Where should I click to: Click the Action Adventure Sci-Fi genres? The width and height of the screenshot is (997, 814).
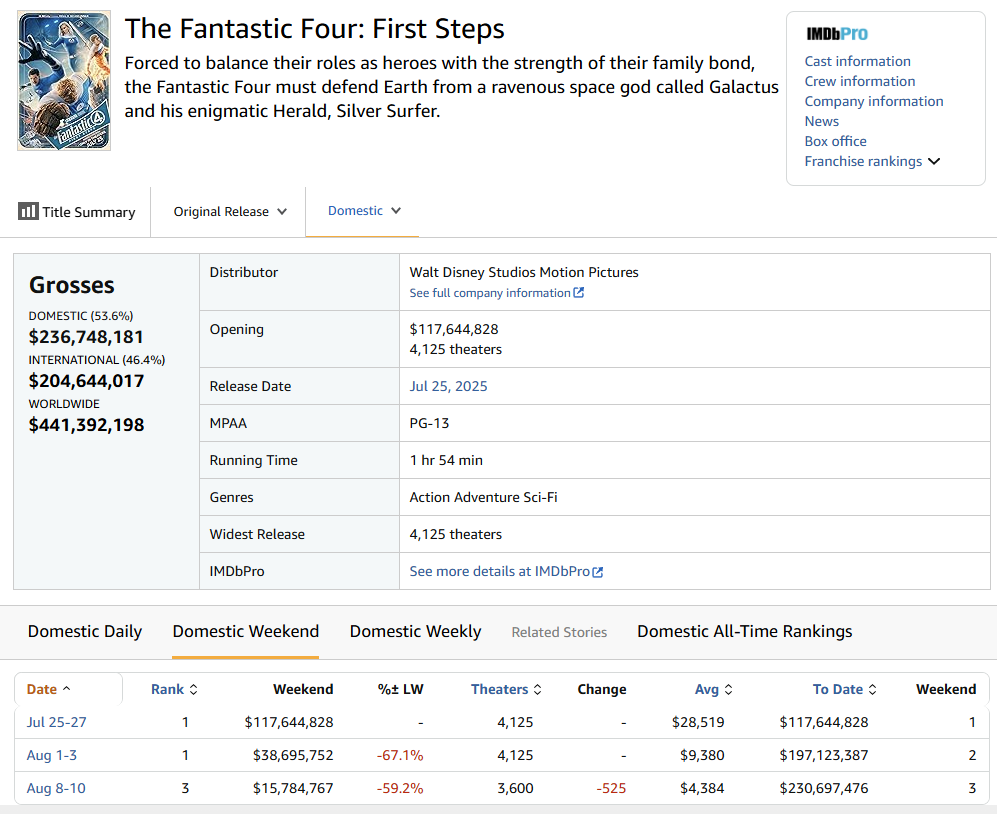tap(483, 497)
